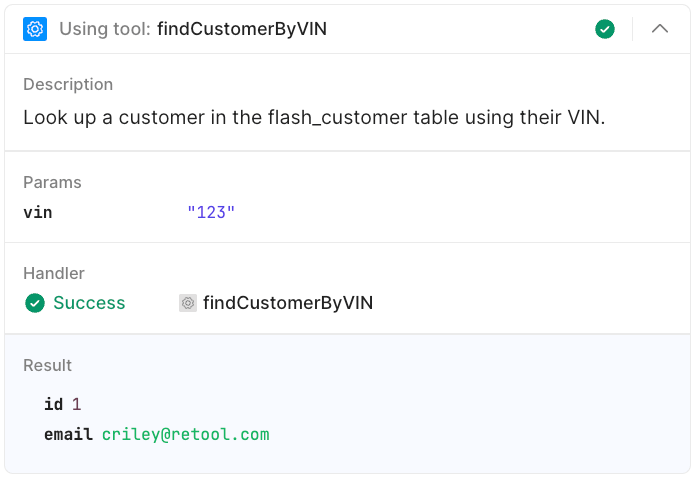Click the Success status label
The height and width of the screenshot is (480, 694).
click(x=89, y=303)
